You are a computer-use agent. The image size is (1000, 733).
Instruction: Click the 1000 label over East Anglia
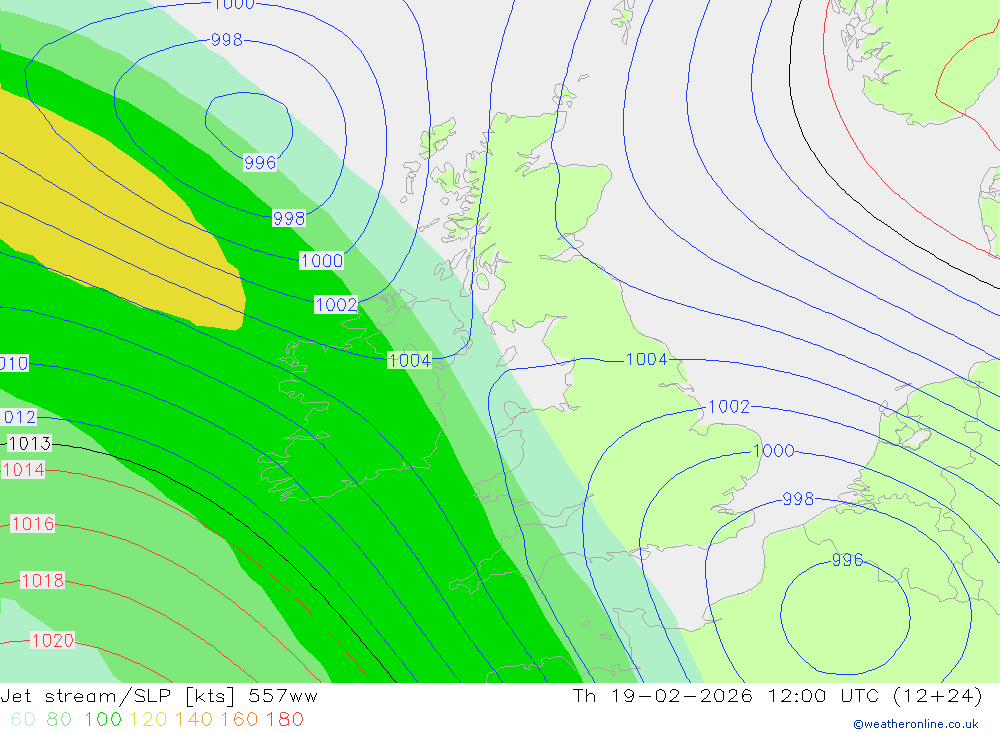point(774,450)
